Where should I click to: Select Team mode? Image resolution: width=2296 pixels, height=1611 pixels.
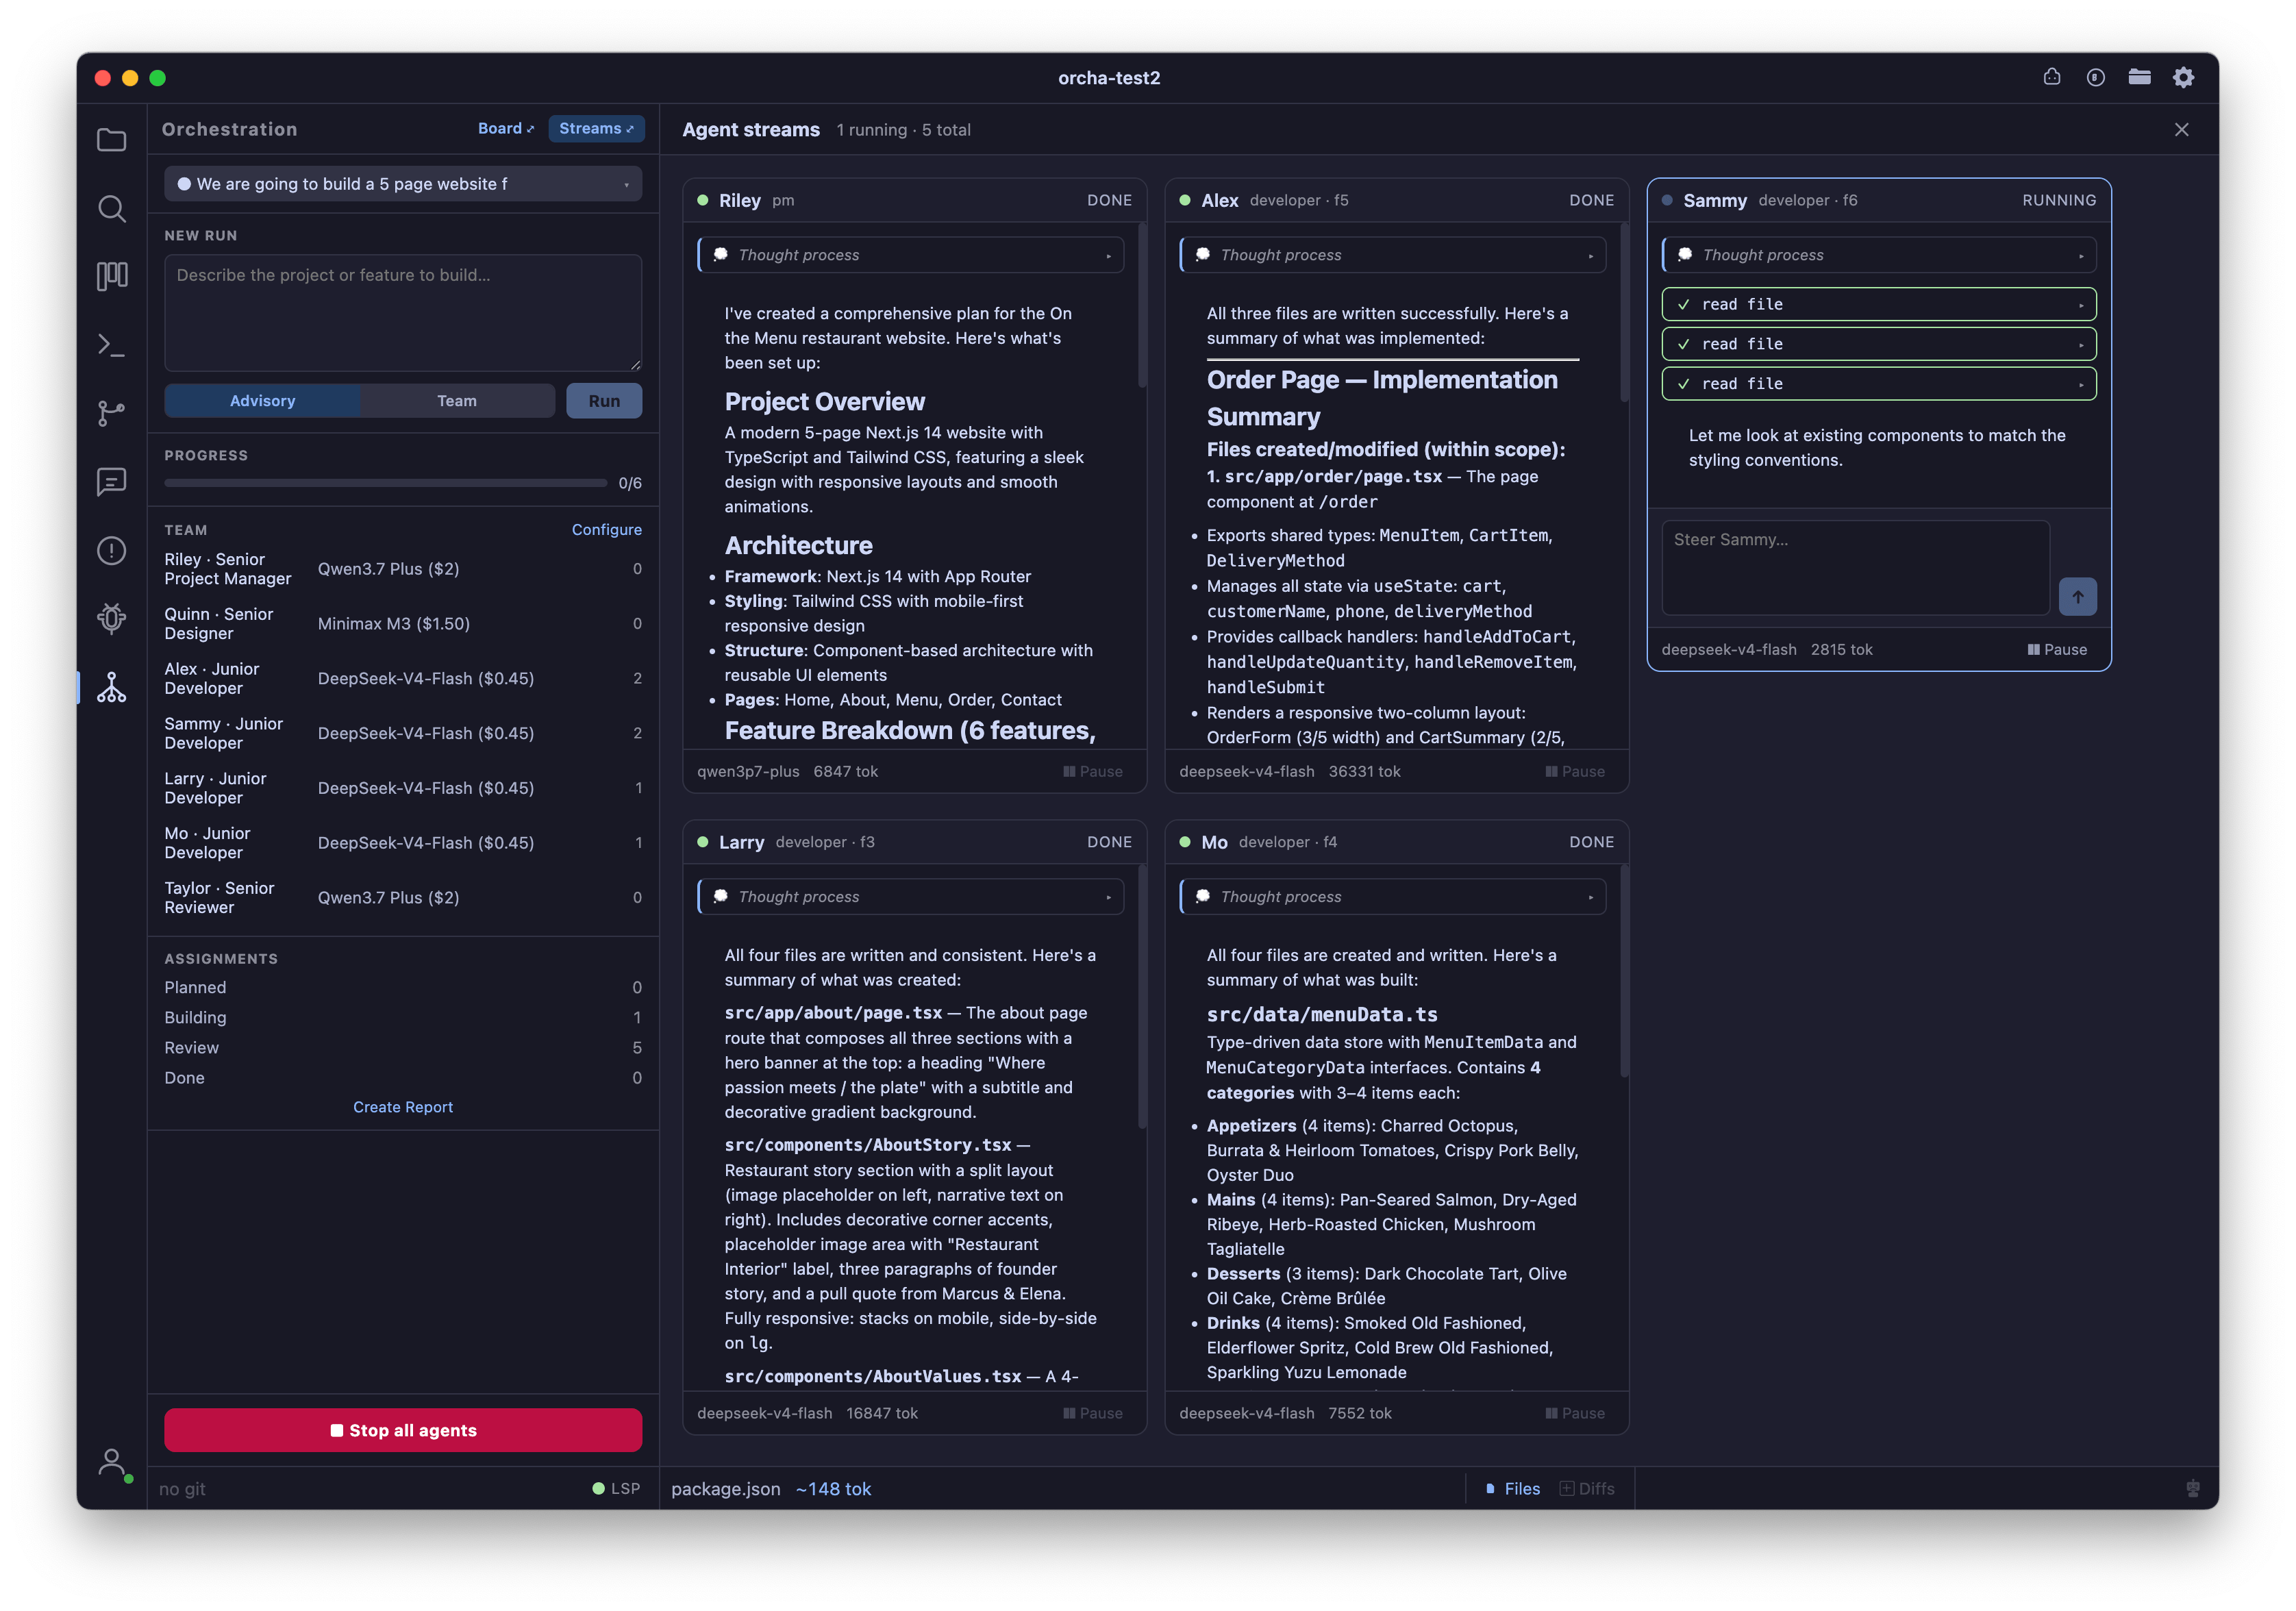pos(457,400)
